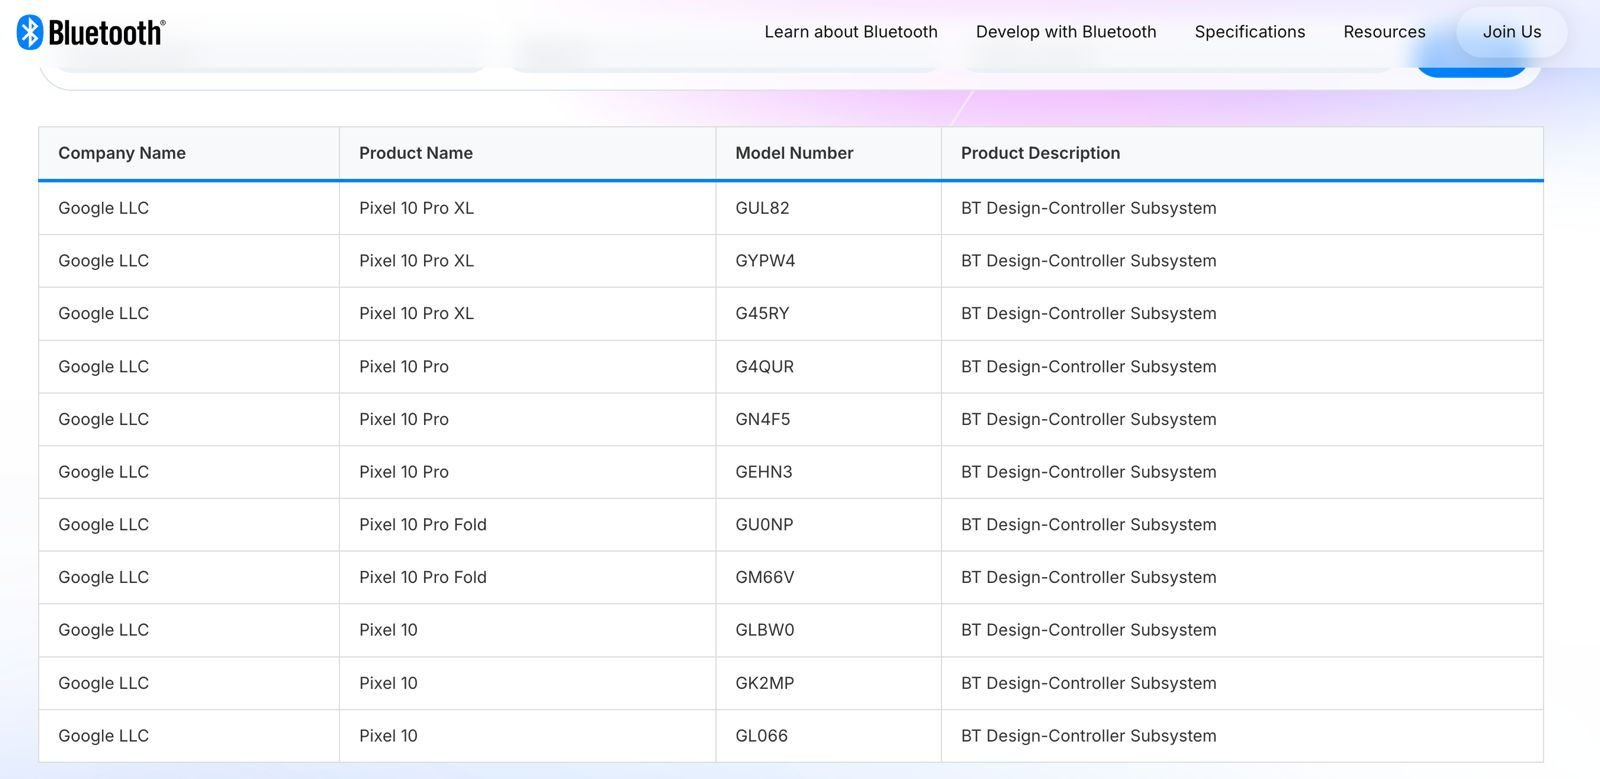Select model number GUL82

[762, 208]
